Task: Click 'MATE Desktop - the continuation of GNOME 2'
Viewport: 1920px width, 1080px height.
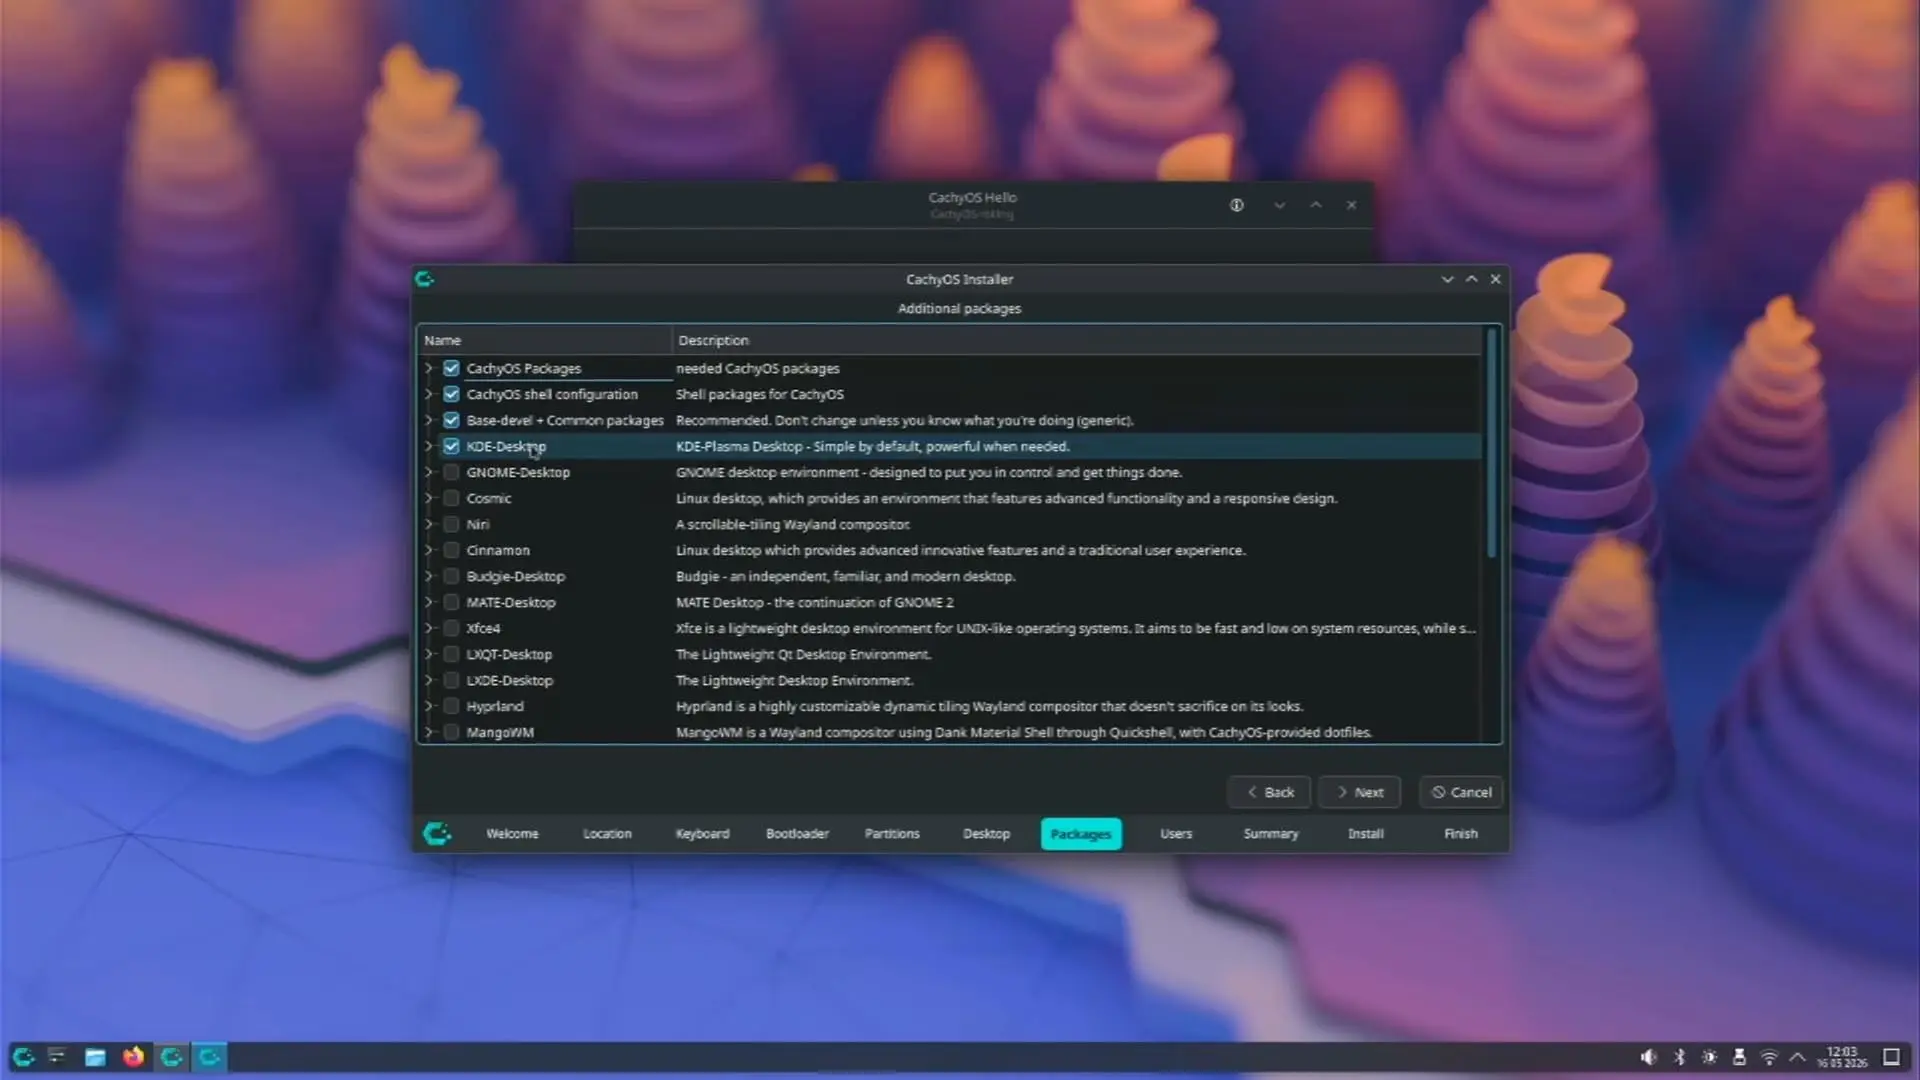Action: pyautogui.click(x=814, y=602)
